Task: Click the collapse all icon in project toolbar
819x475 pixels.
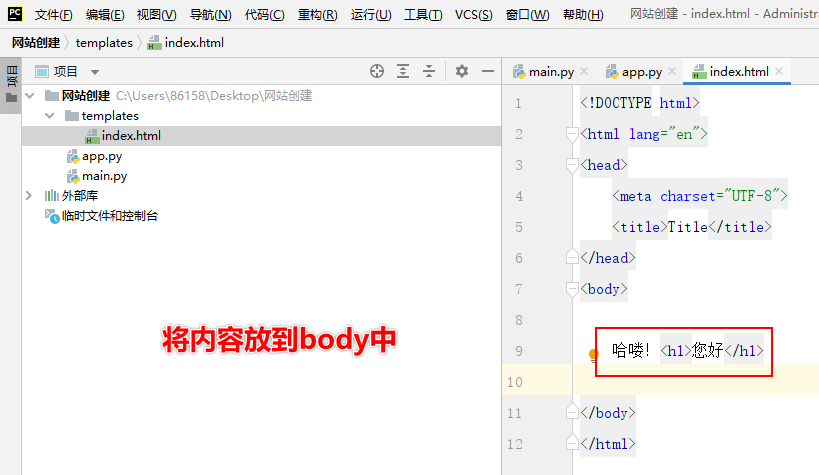Action: (x=429, y=71)
